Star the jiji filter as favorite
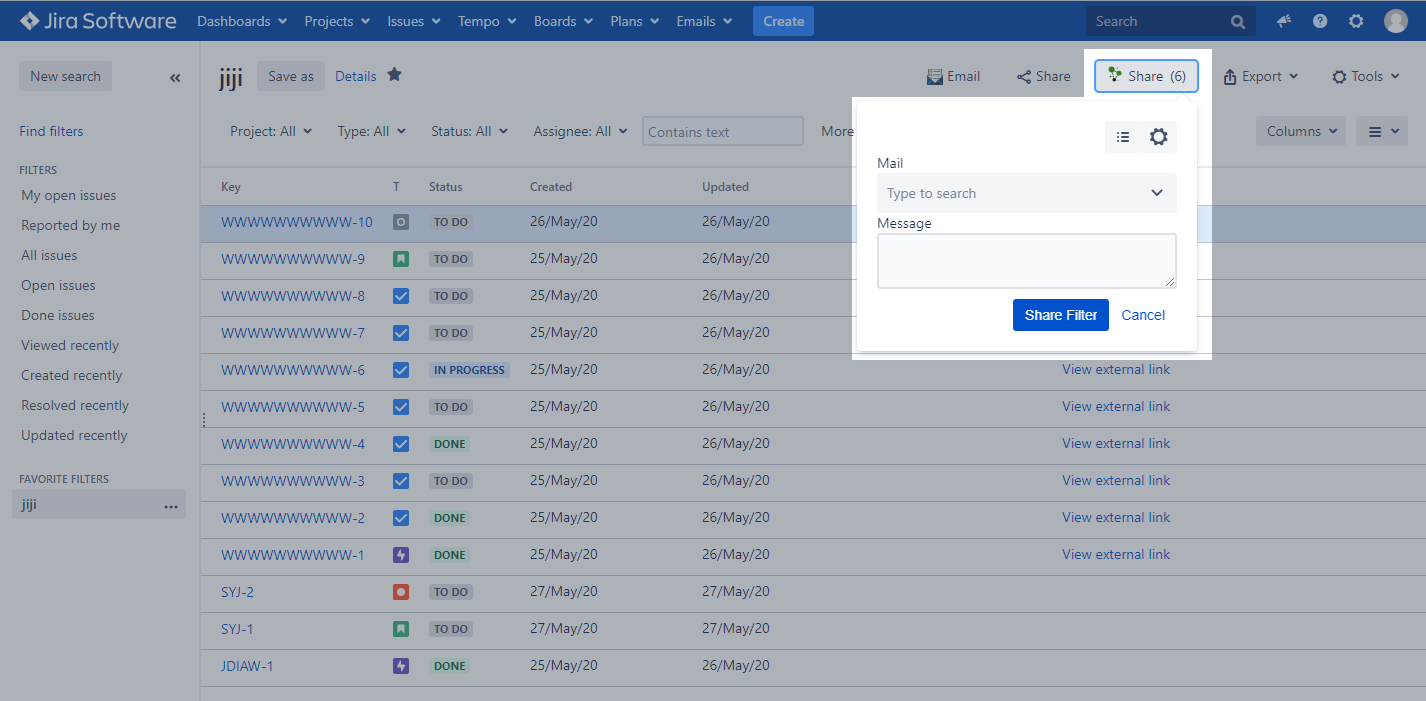The height and width of the screenshot is (701, 1426). tap(394, 75)
